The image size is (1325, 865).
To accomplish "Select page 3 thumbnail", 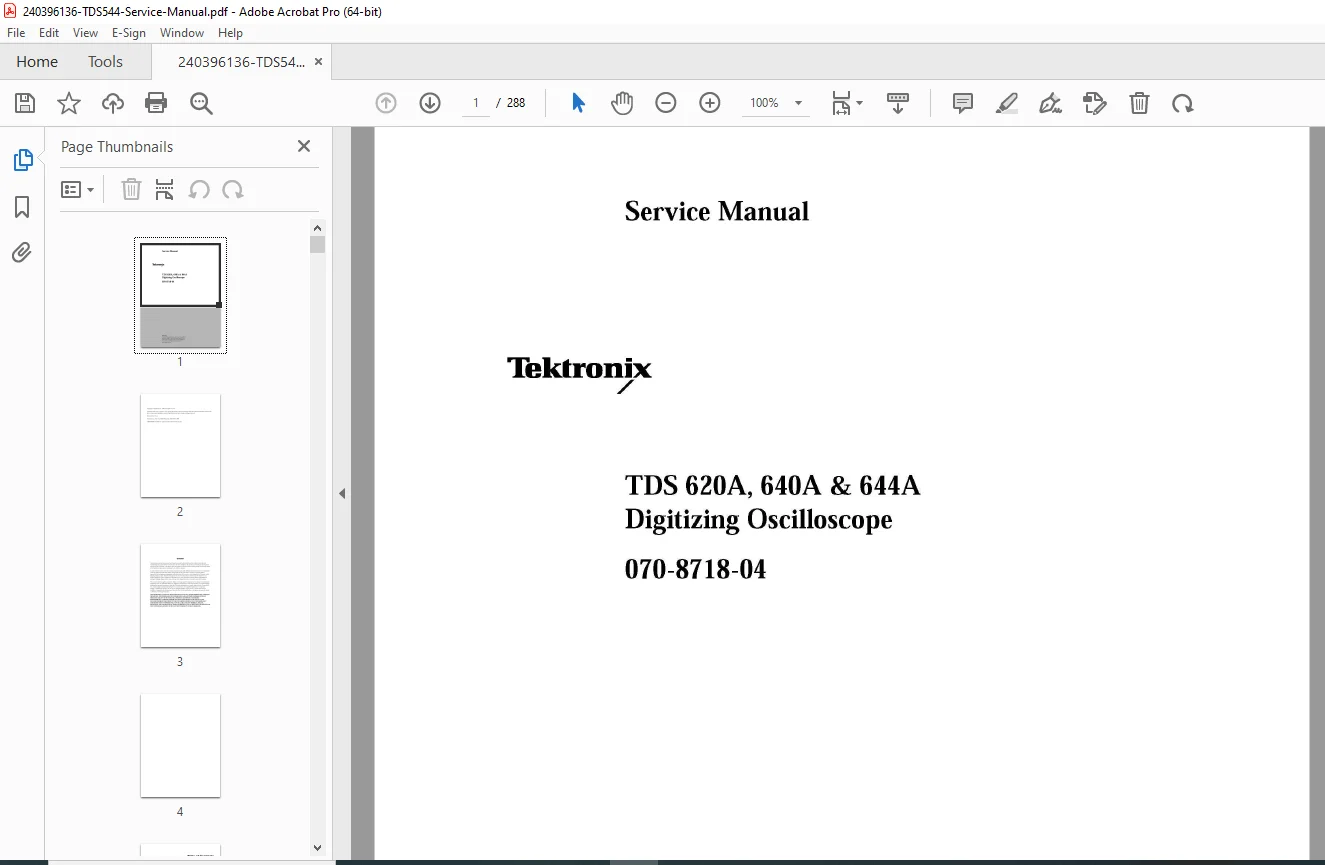I will (x=180, y=596).
